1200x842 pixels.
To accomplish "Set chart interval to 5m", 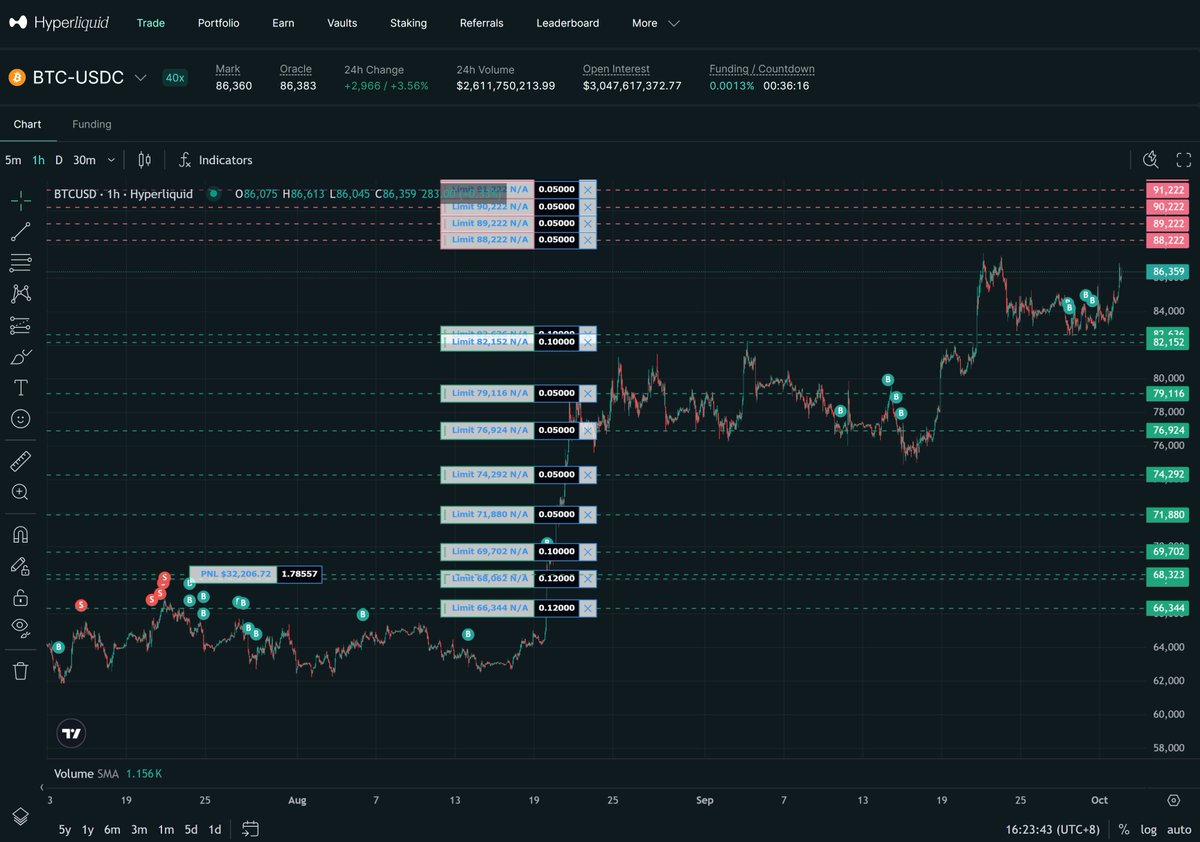I will [13, 160].
